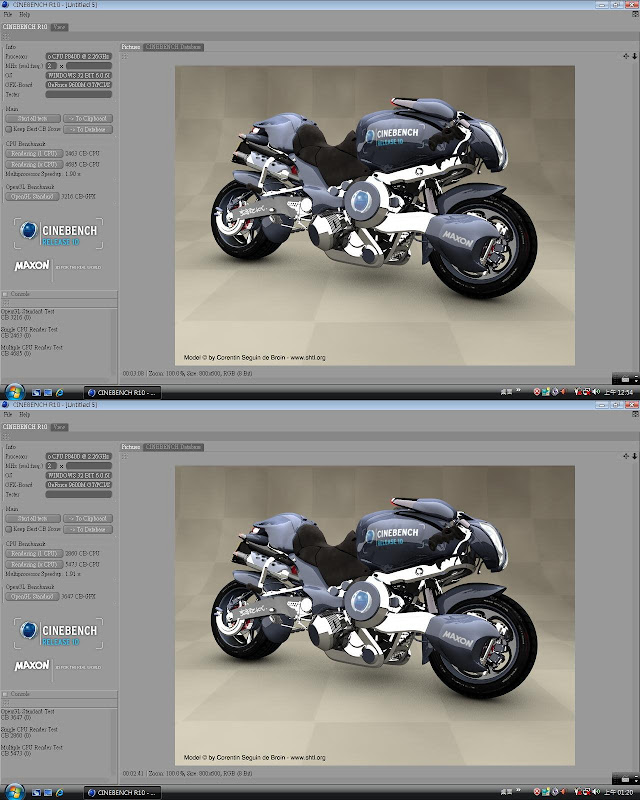Click Tester input field, 01:20 window
640x800 pixels.
(79, 494)
